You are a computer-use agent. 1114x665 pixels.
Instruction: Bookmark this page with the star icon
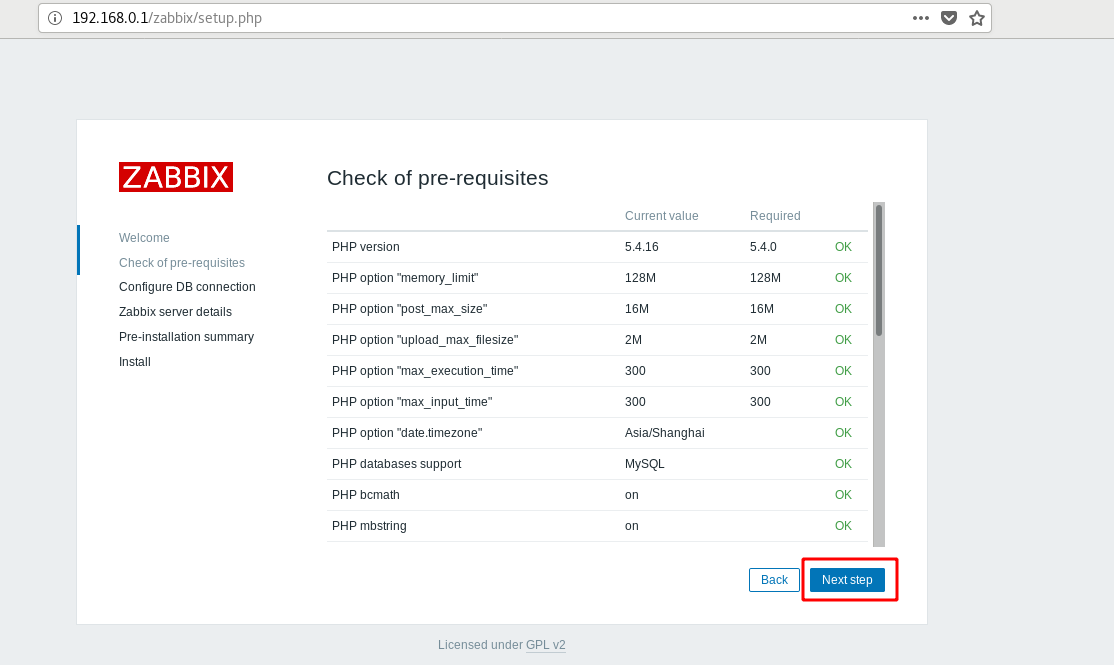point(977,18)
